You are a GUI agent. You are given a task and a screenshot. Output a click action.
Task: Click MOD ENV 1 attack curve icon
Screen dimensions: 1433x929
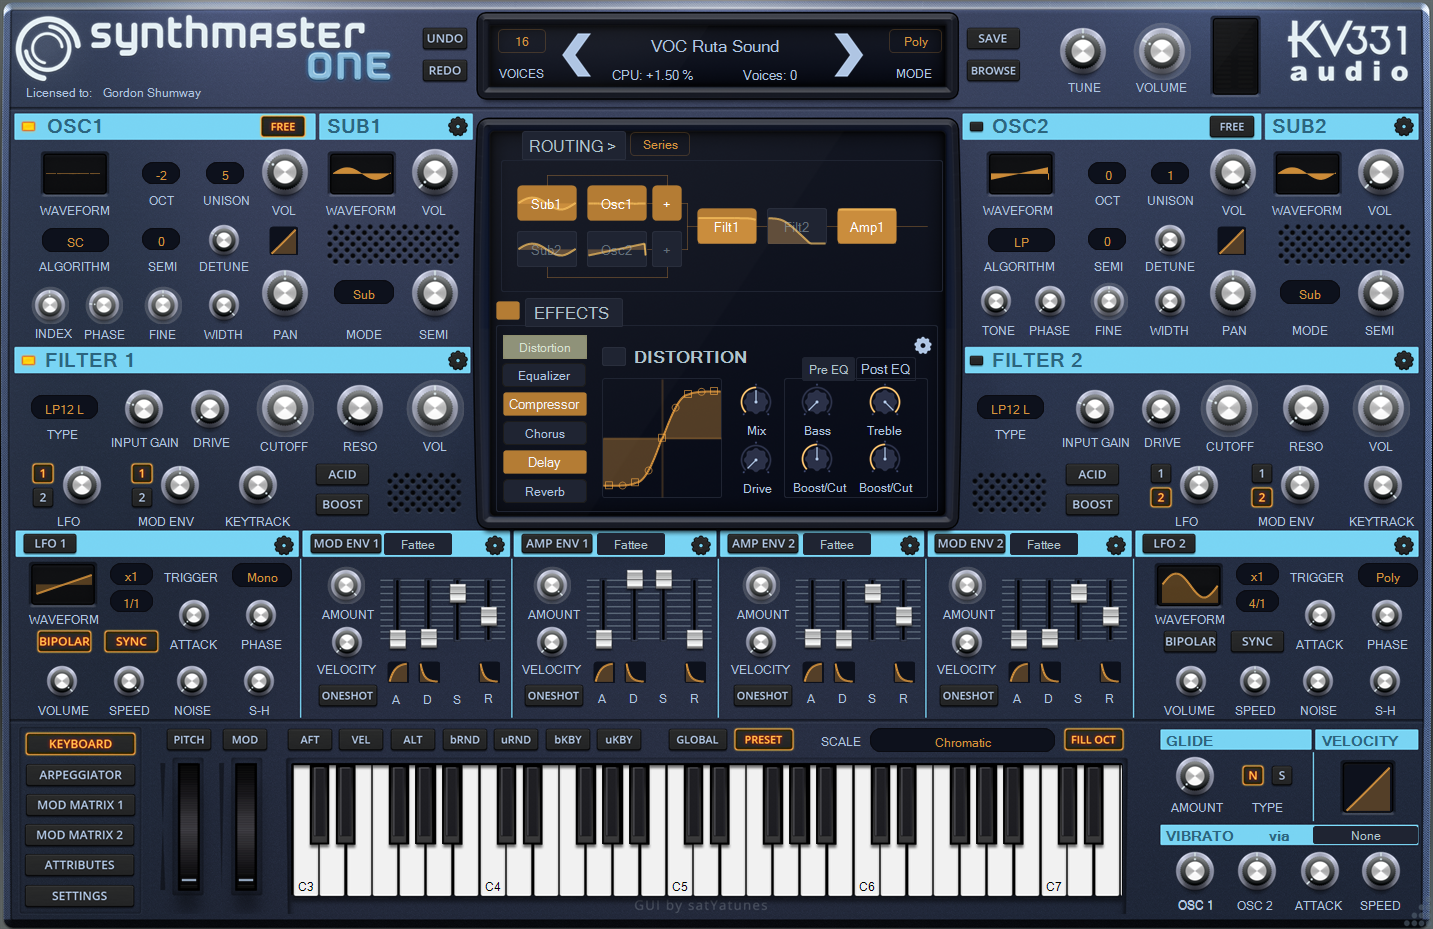pyautogui.click(x=398, y=672)
